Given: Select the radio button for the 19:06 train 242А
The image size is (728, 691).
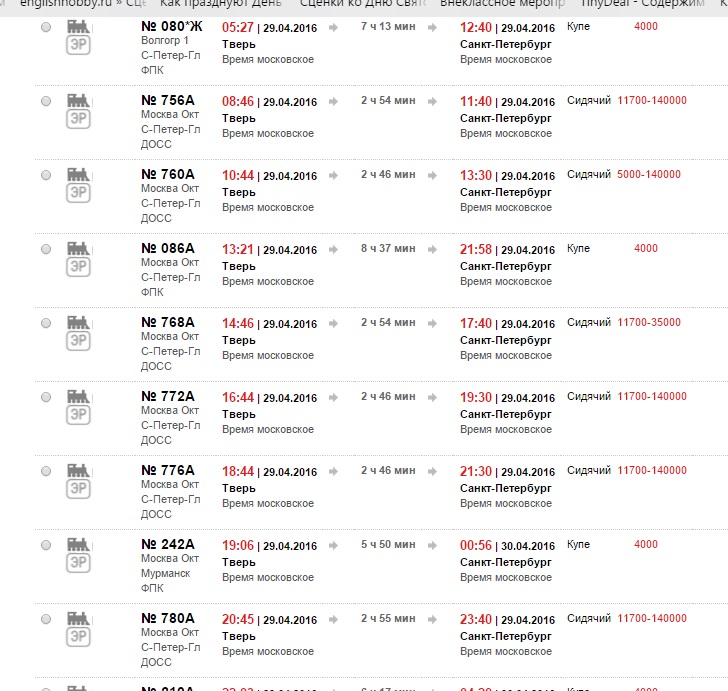Looking at the screenshot, I should [x=46, y=545].
